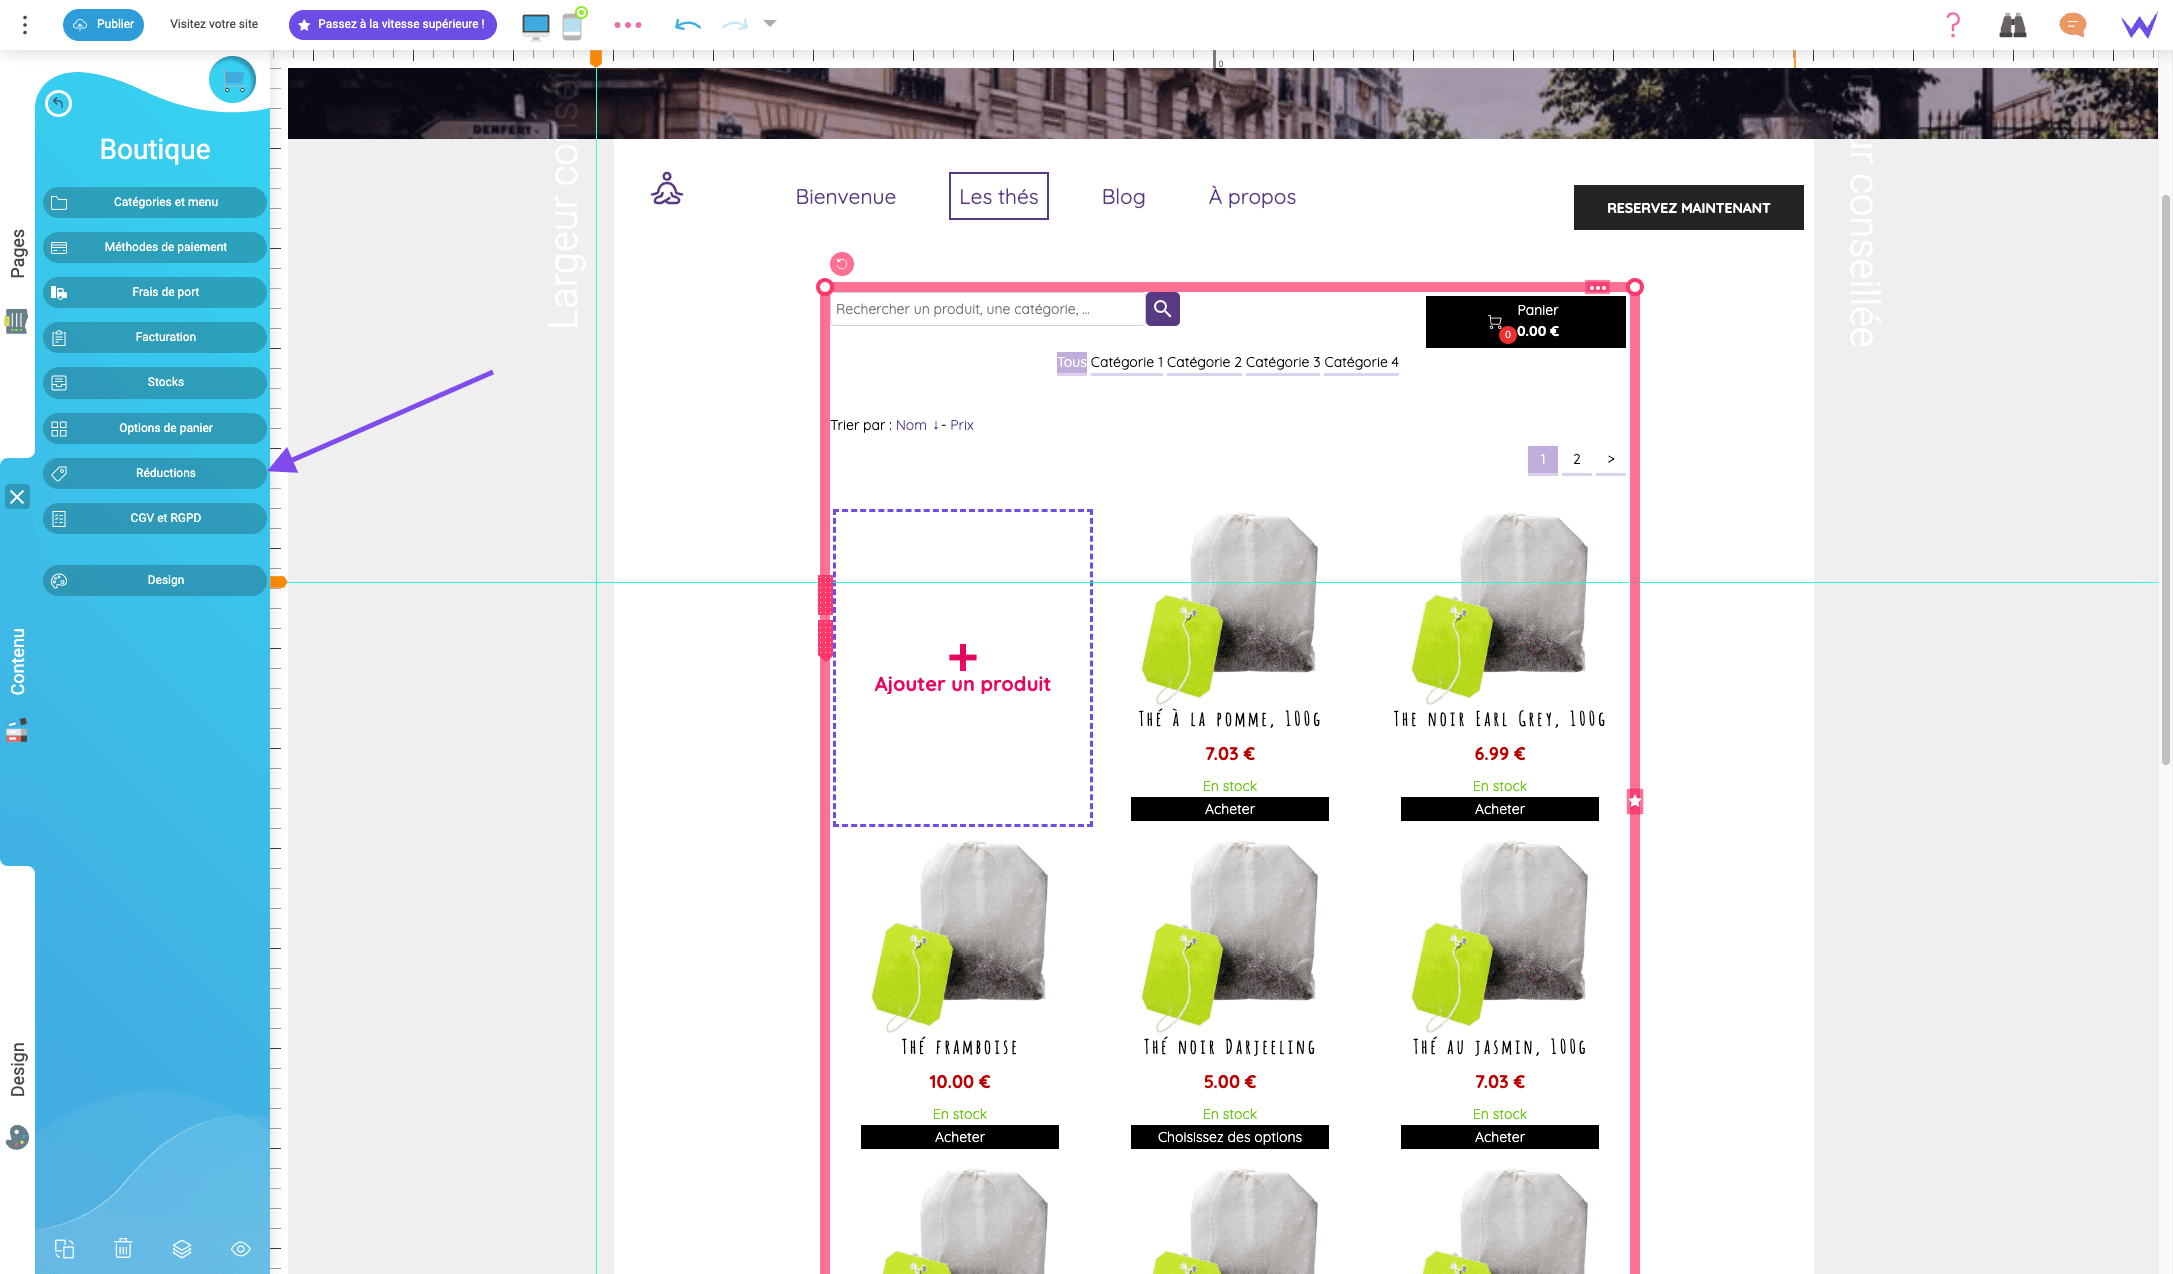The width and height of the screenshot is (2173, 1274).
Task: Go to pagination page 2
Action: (x=1577, y=459)
